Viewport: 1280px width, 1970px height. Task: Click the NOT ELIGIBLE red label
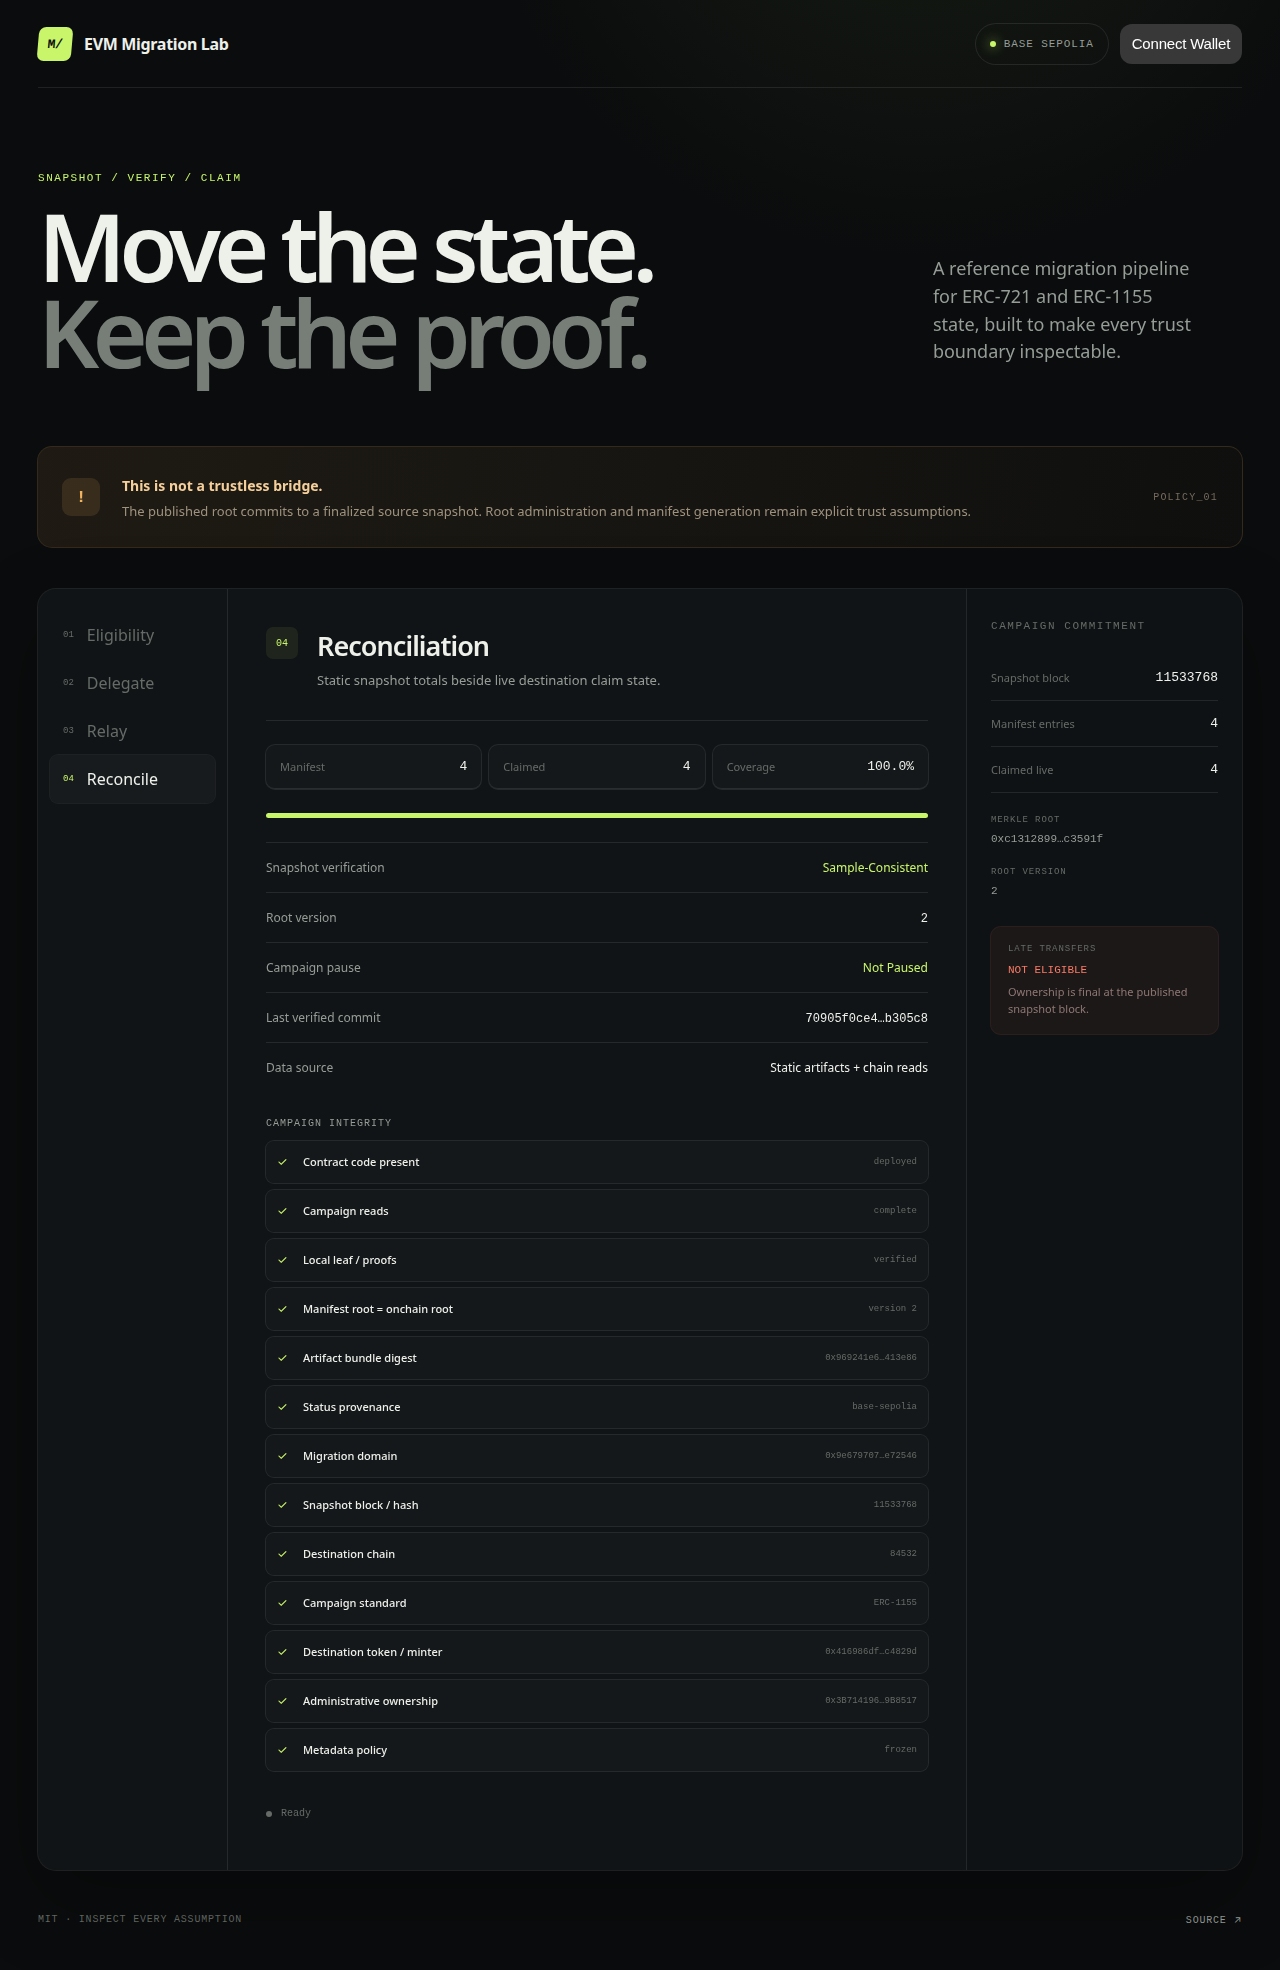coord(1047,970)
